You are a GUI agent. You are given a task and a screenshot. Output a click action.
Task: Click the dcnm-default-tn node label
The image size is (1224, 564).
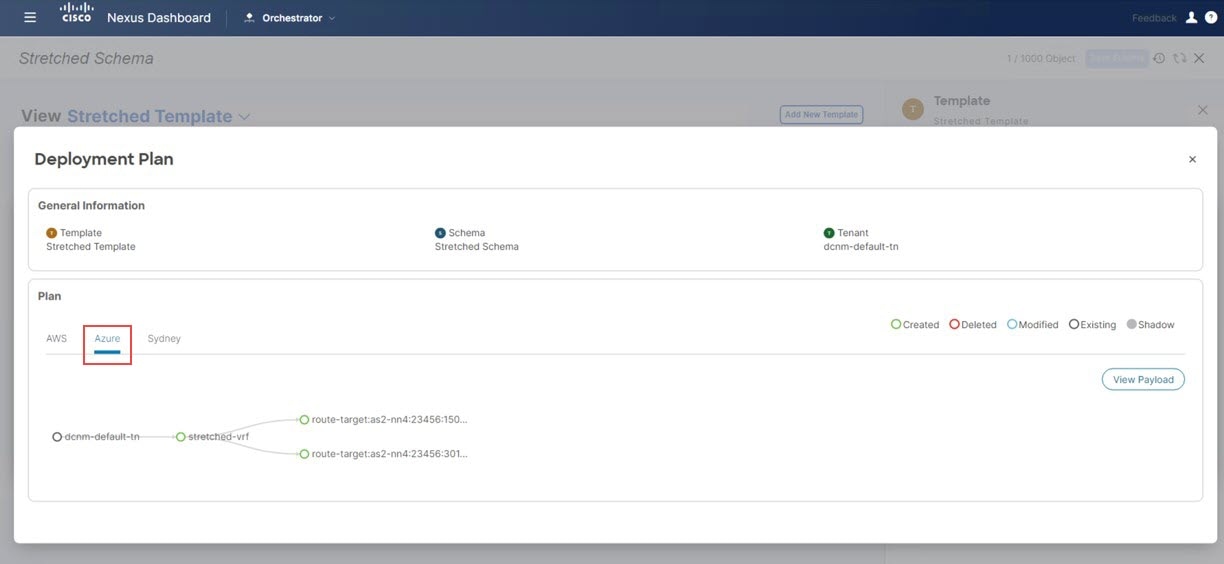click(102, 437)
